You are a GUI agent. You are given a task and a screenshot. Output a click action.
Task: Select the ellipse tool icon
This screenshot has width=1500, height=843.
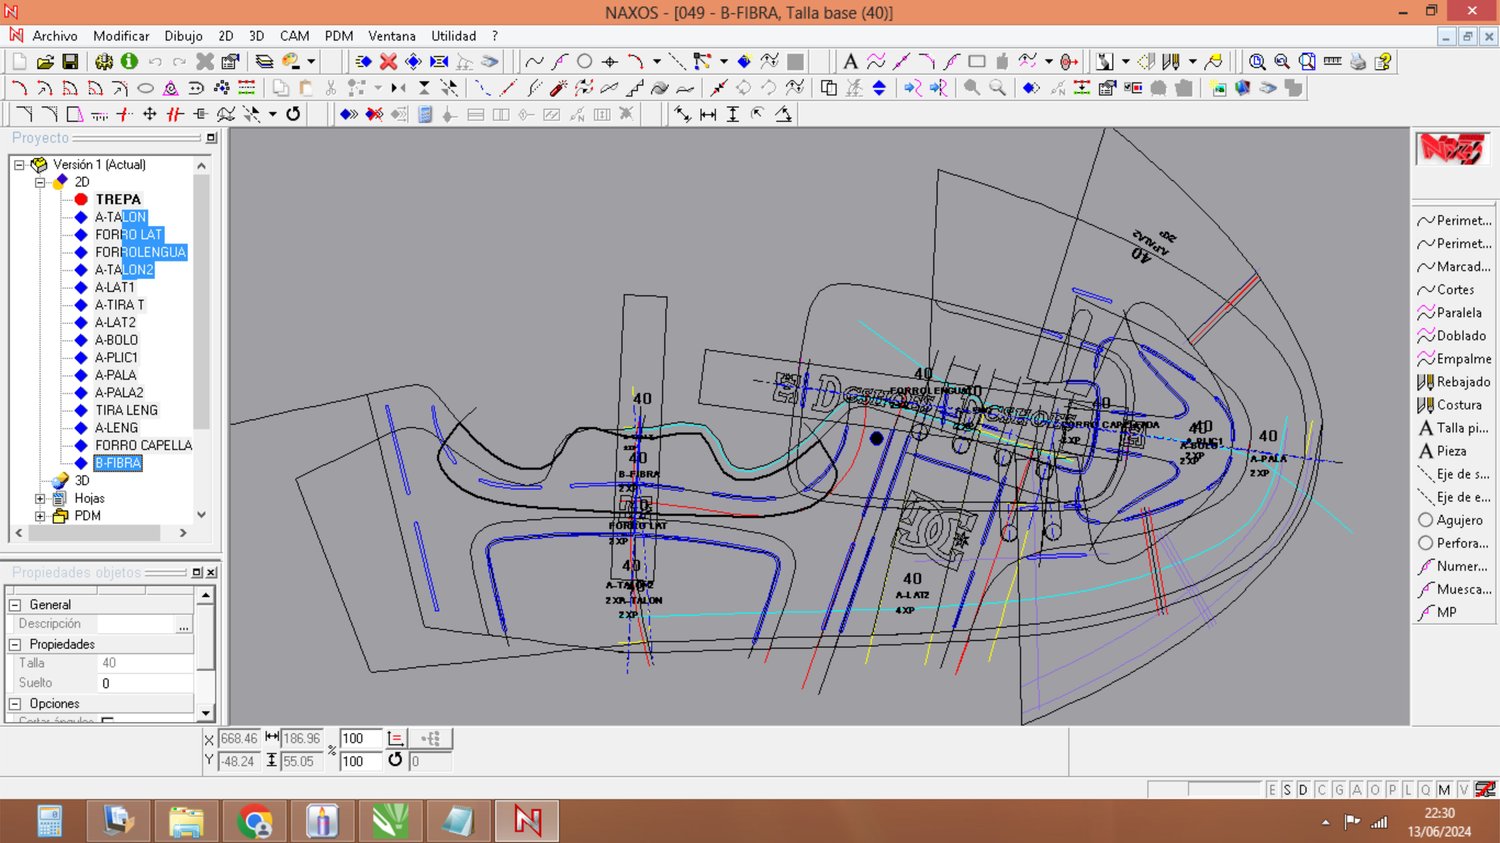tap(145, 88)
